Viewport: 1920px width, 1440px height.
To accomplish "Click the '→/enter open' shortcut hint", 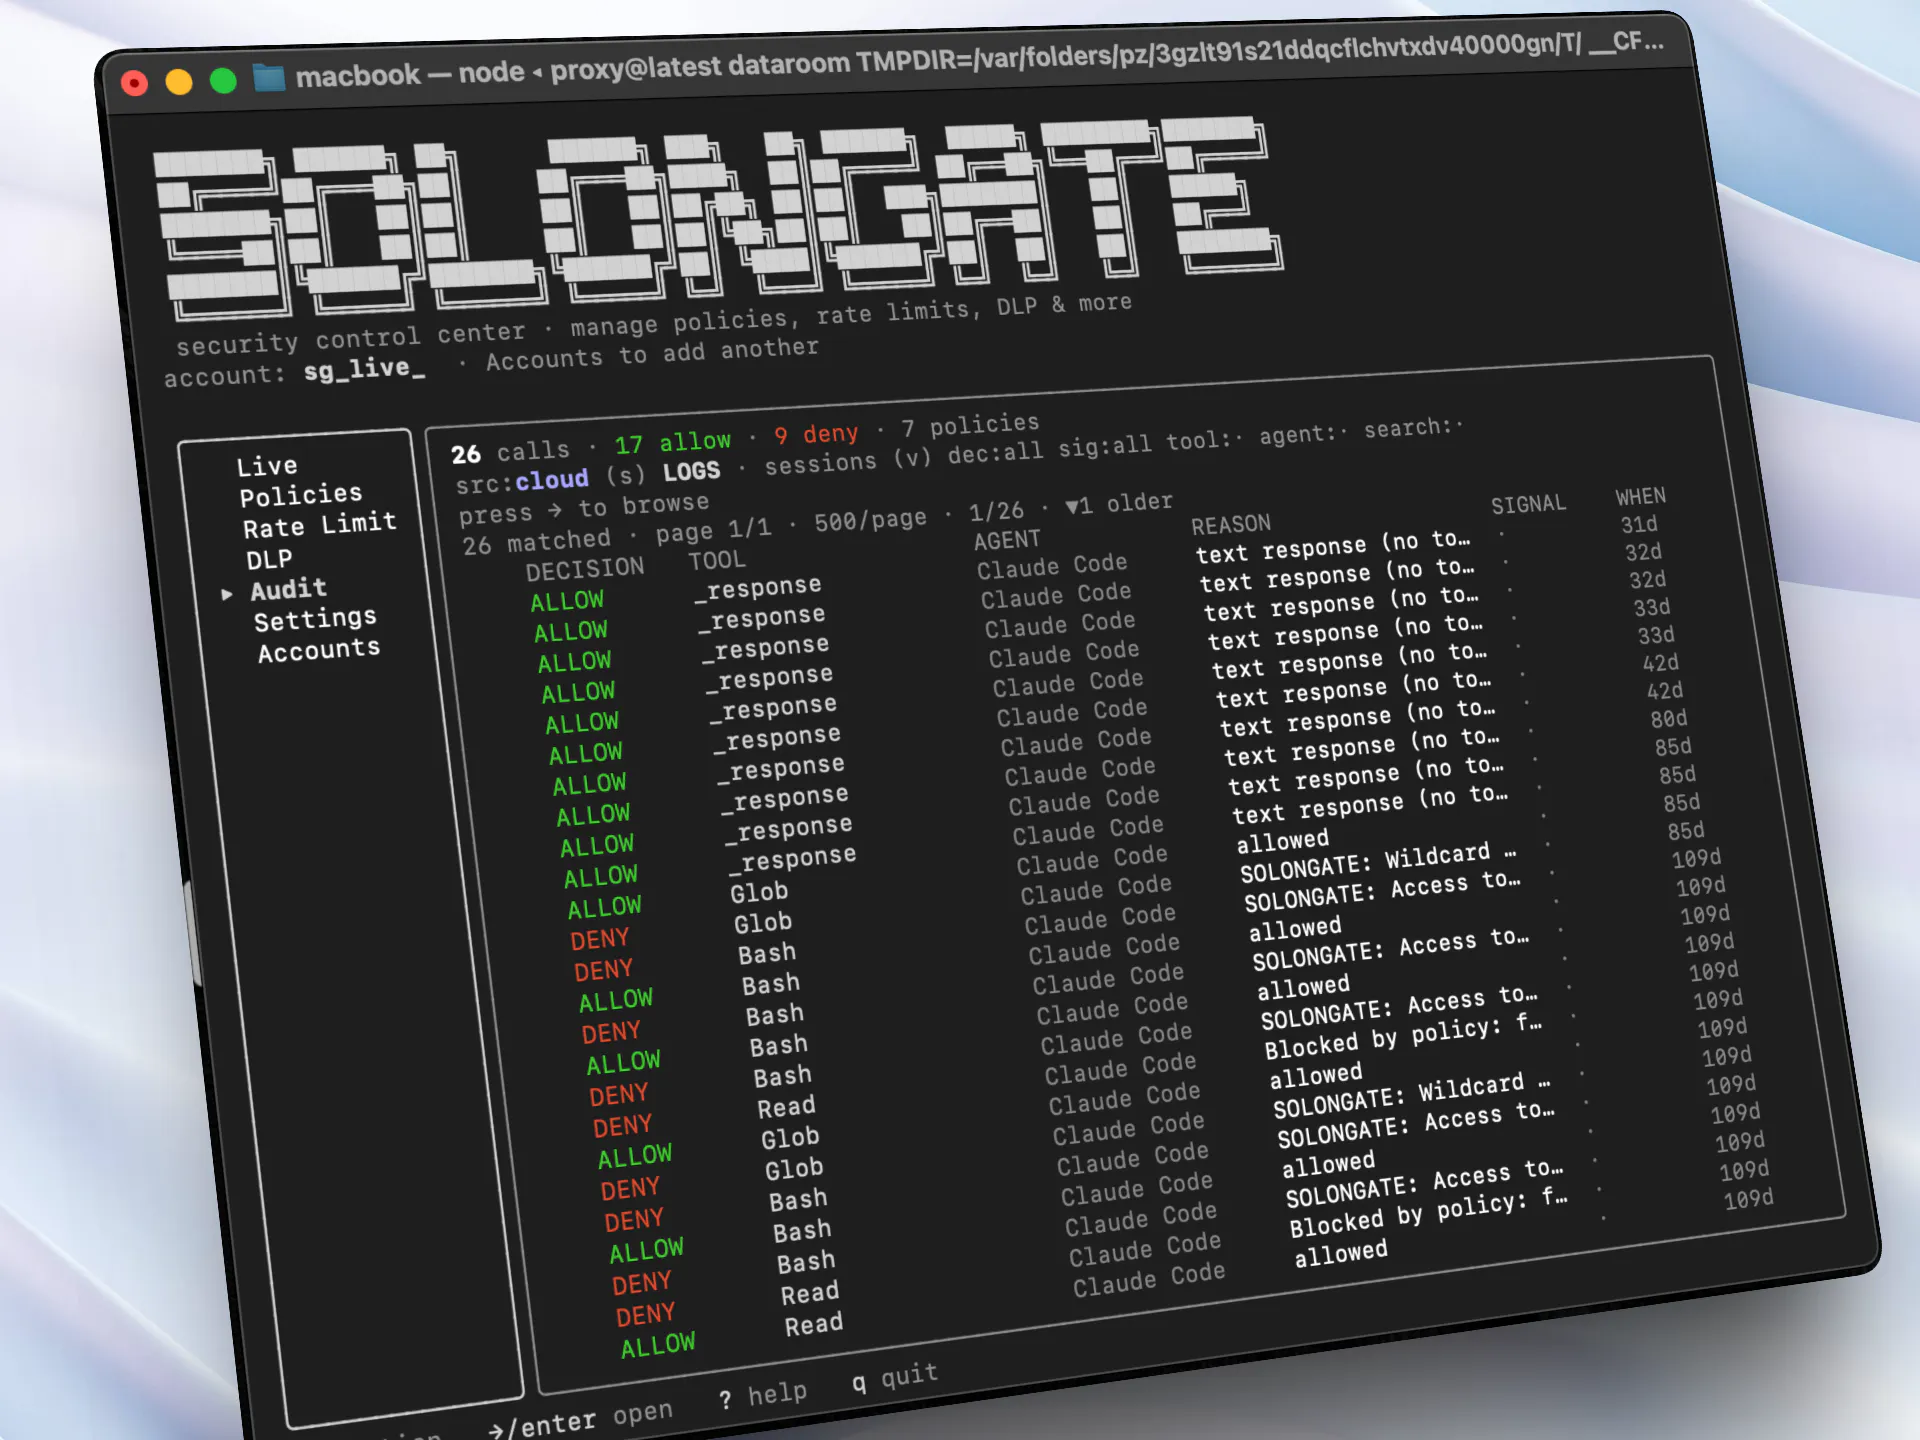I will click(x=580, y=1420).
